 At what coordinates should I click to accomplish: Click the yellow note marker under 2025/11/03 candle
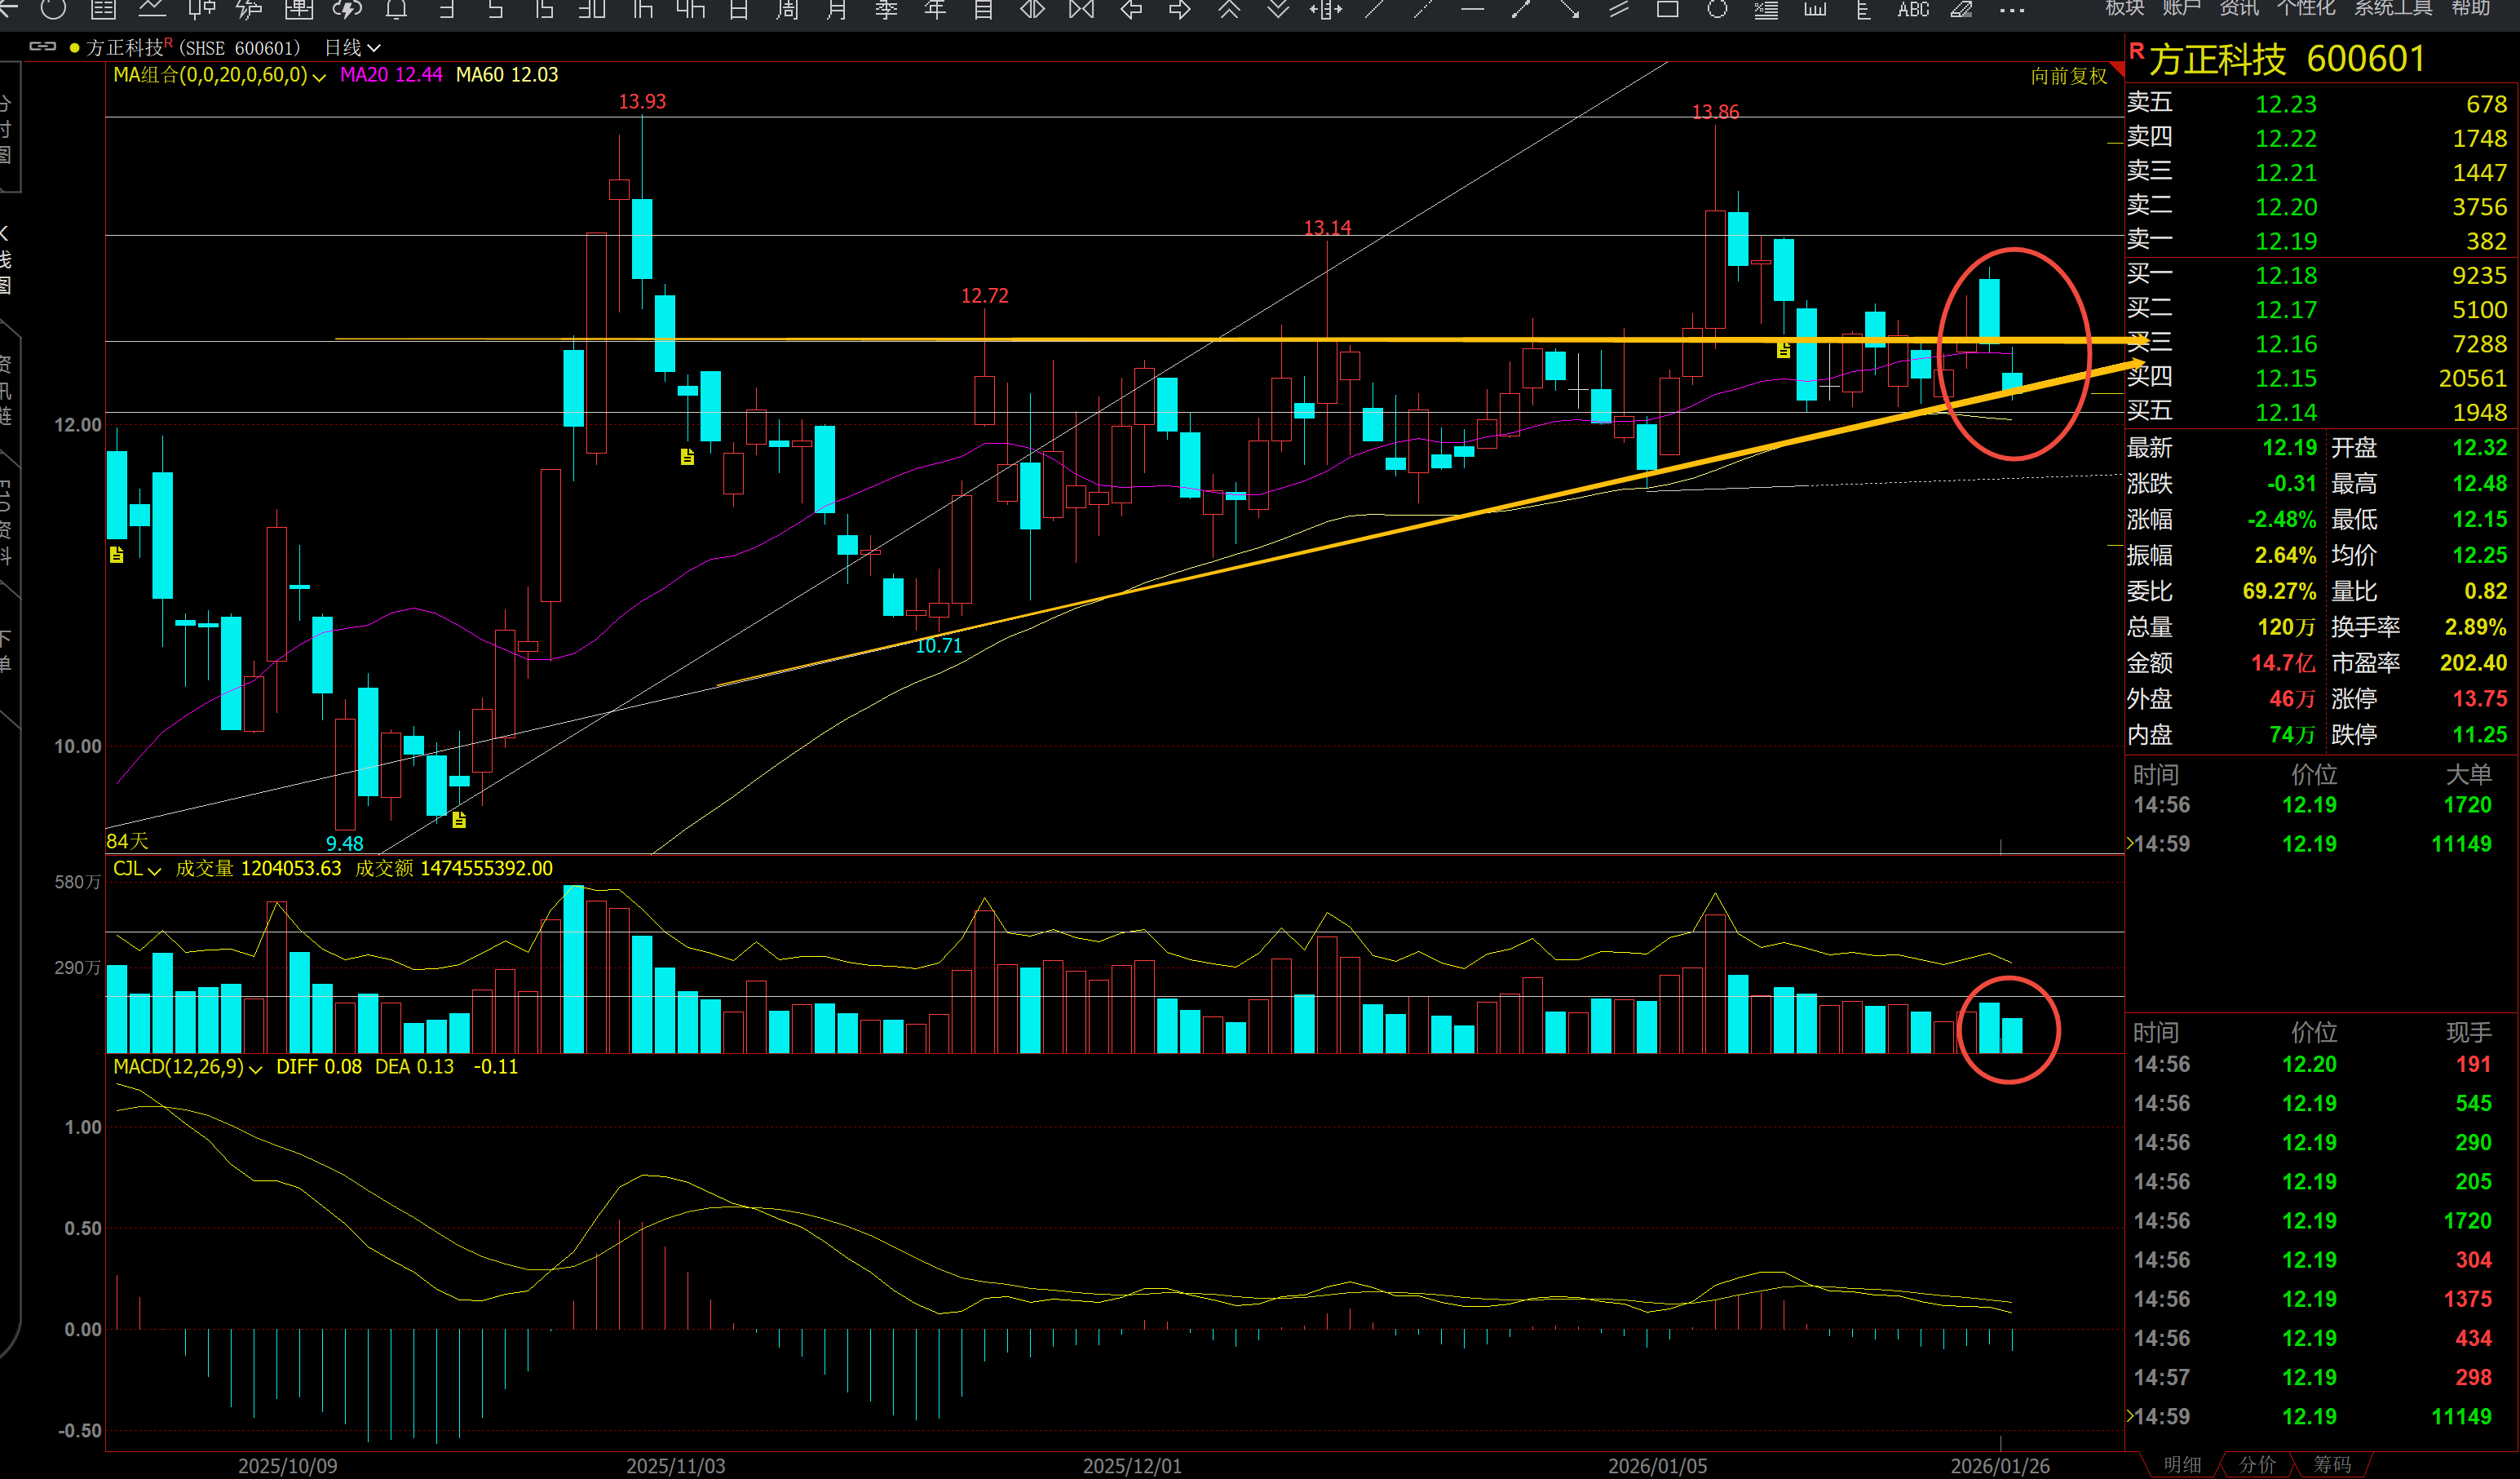(687, 457)
